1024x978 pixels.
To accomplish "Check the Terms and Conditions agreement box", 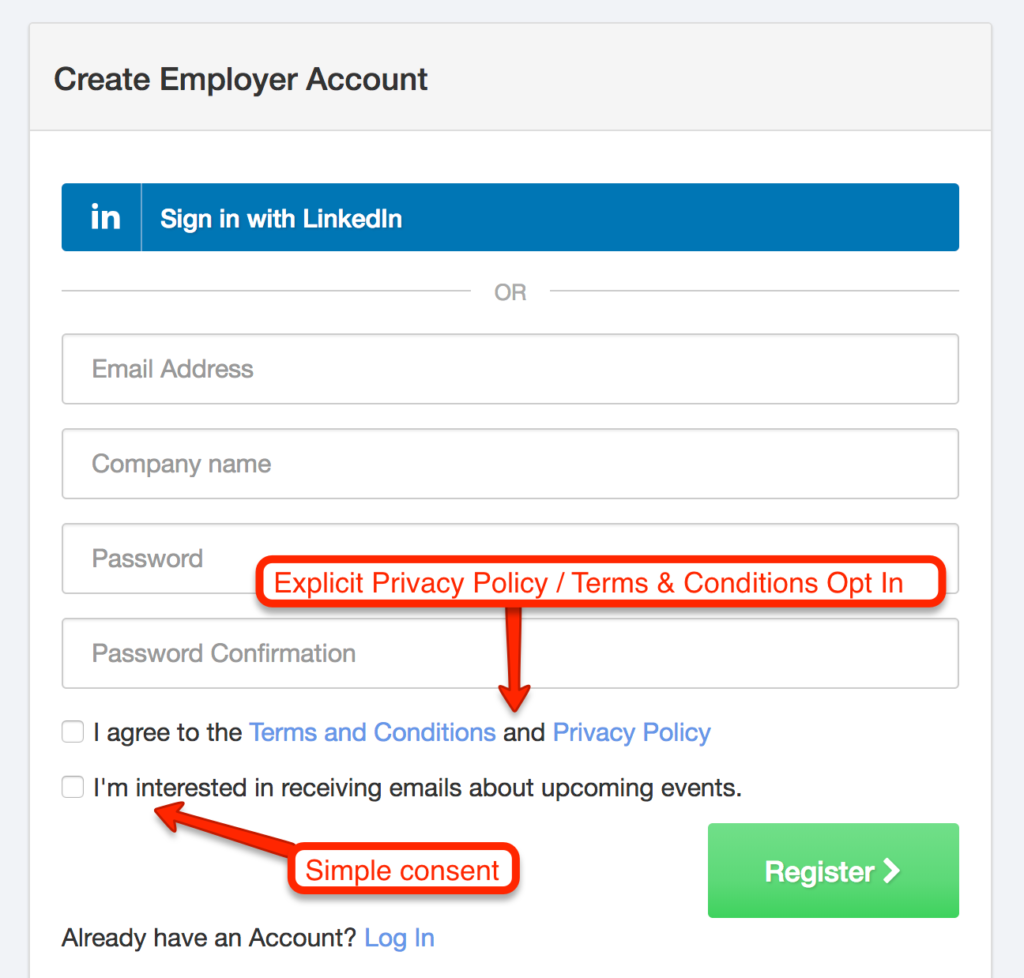I will click(72, 732).
